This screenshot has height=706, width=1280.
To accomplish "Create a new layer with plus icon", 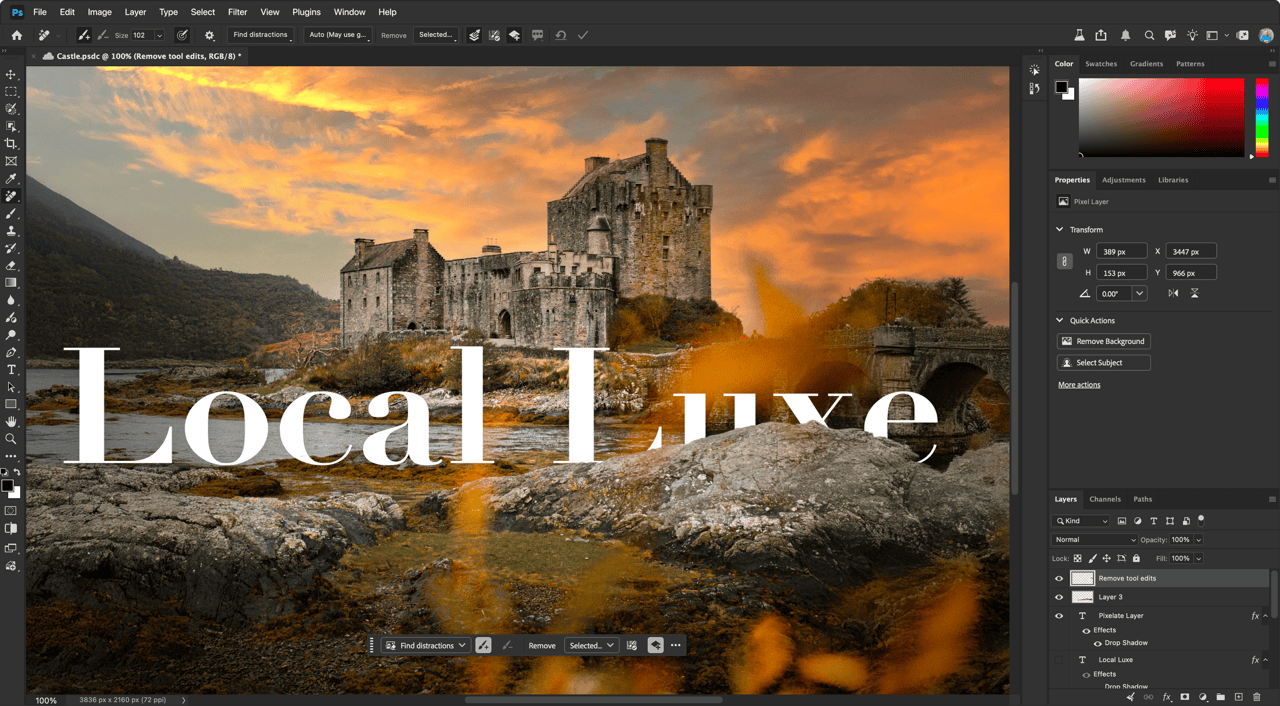I will point(1238,697).
